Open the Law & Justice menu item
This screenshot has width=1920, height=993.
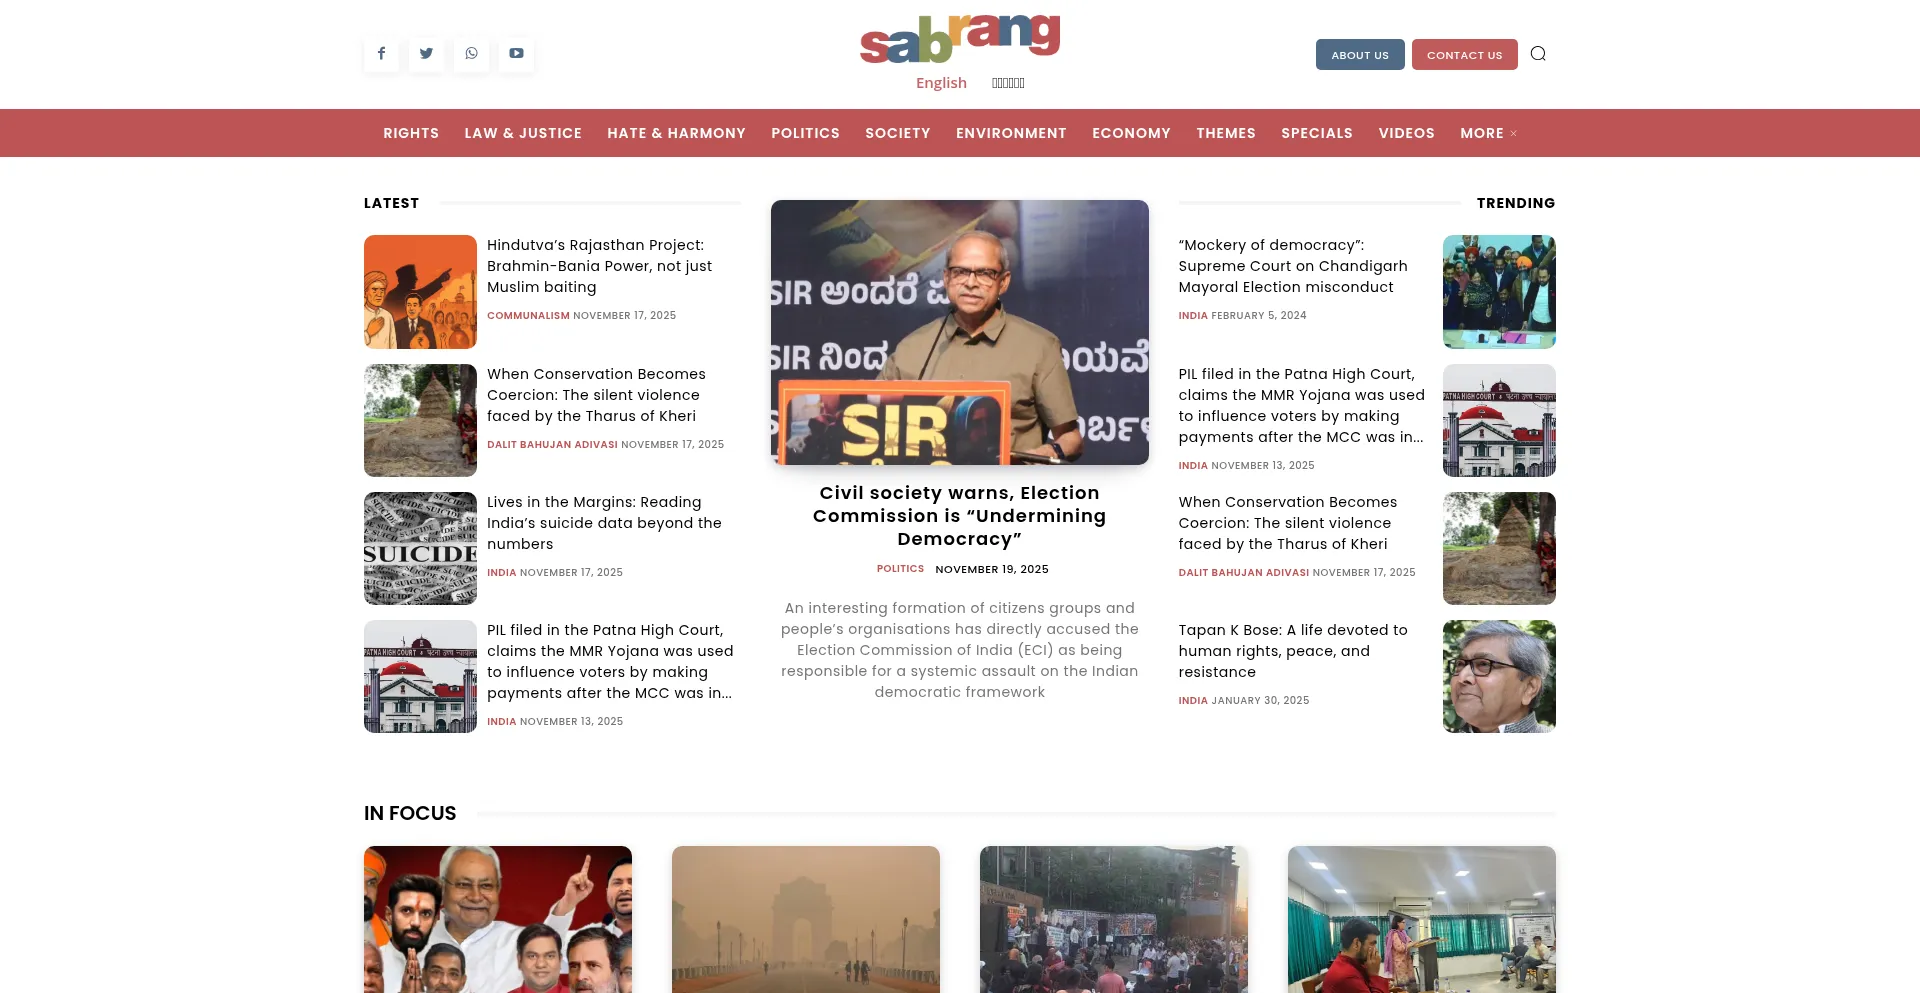[523, 133]
